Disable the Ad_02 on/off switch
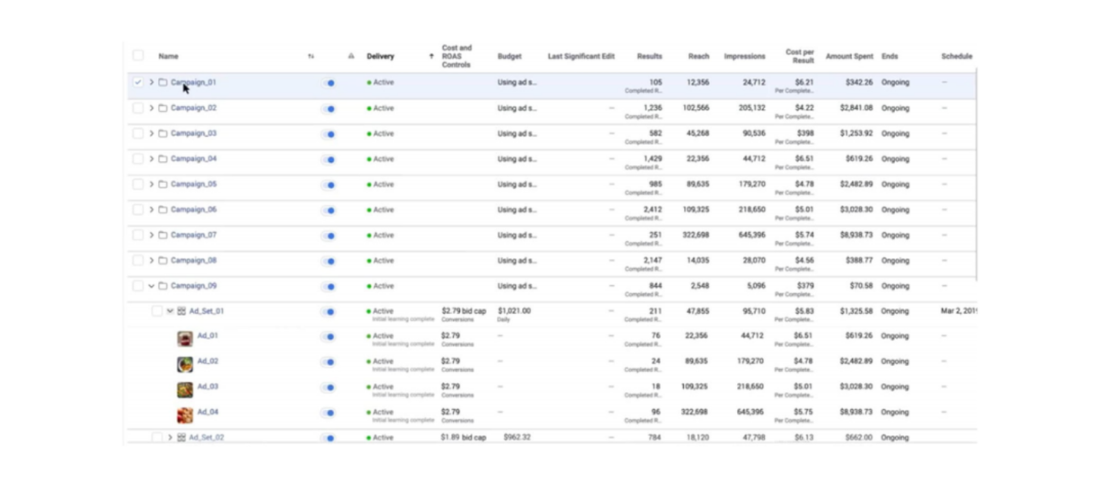Screen dimensions: 1100x500 point(329,363)
